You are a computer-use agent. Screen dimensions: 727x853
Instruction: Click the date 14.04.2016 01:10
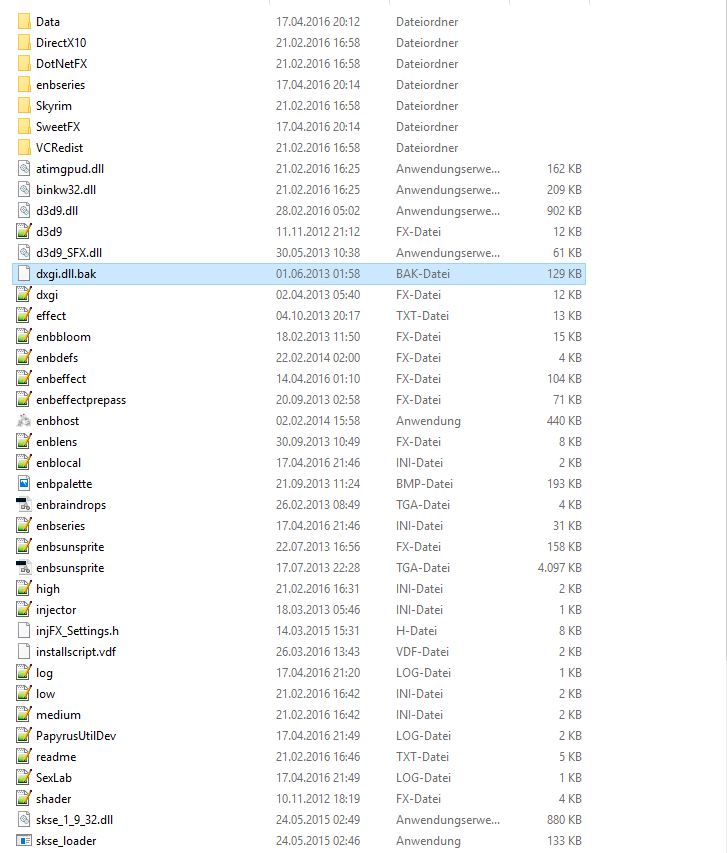pos(318,379)
